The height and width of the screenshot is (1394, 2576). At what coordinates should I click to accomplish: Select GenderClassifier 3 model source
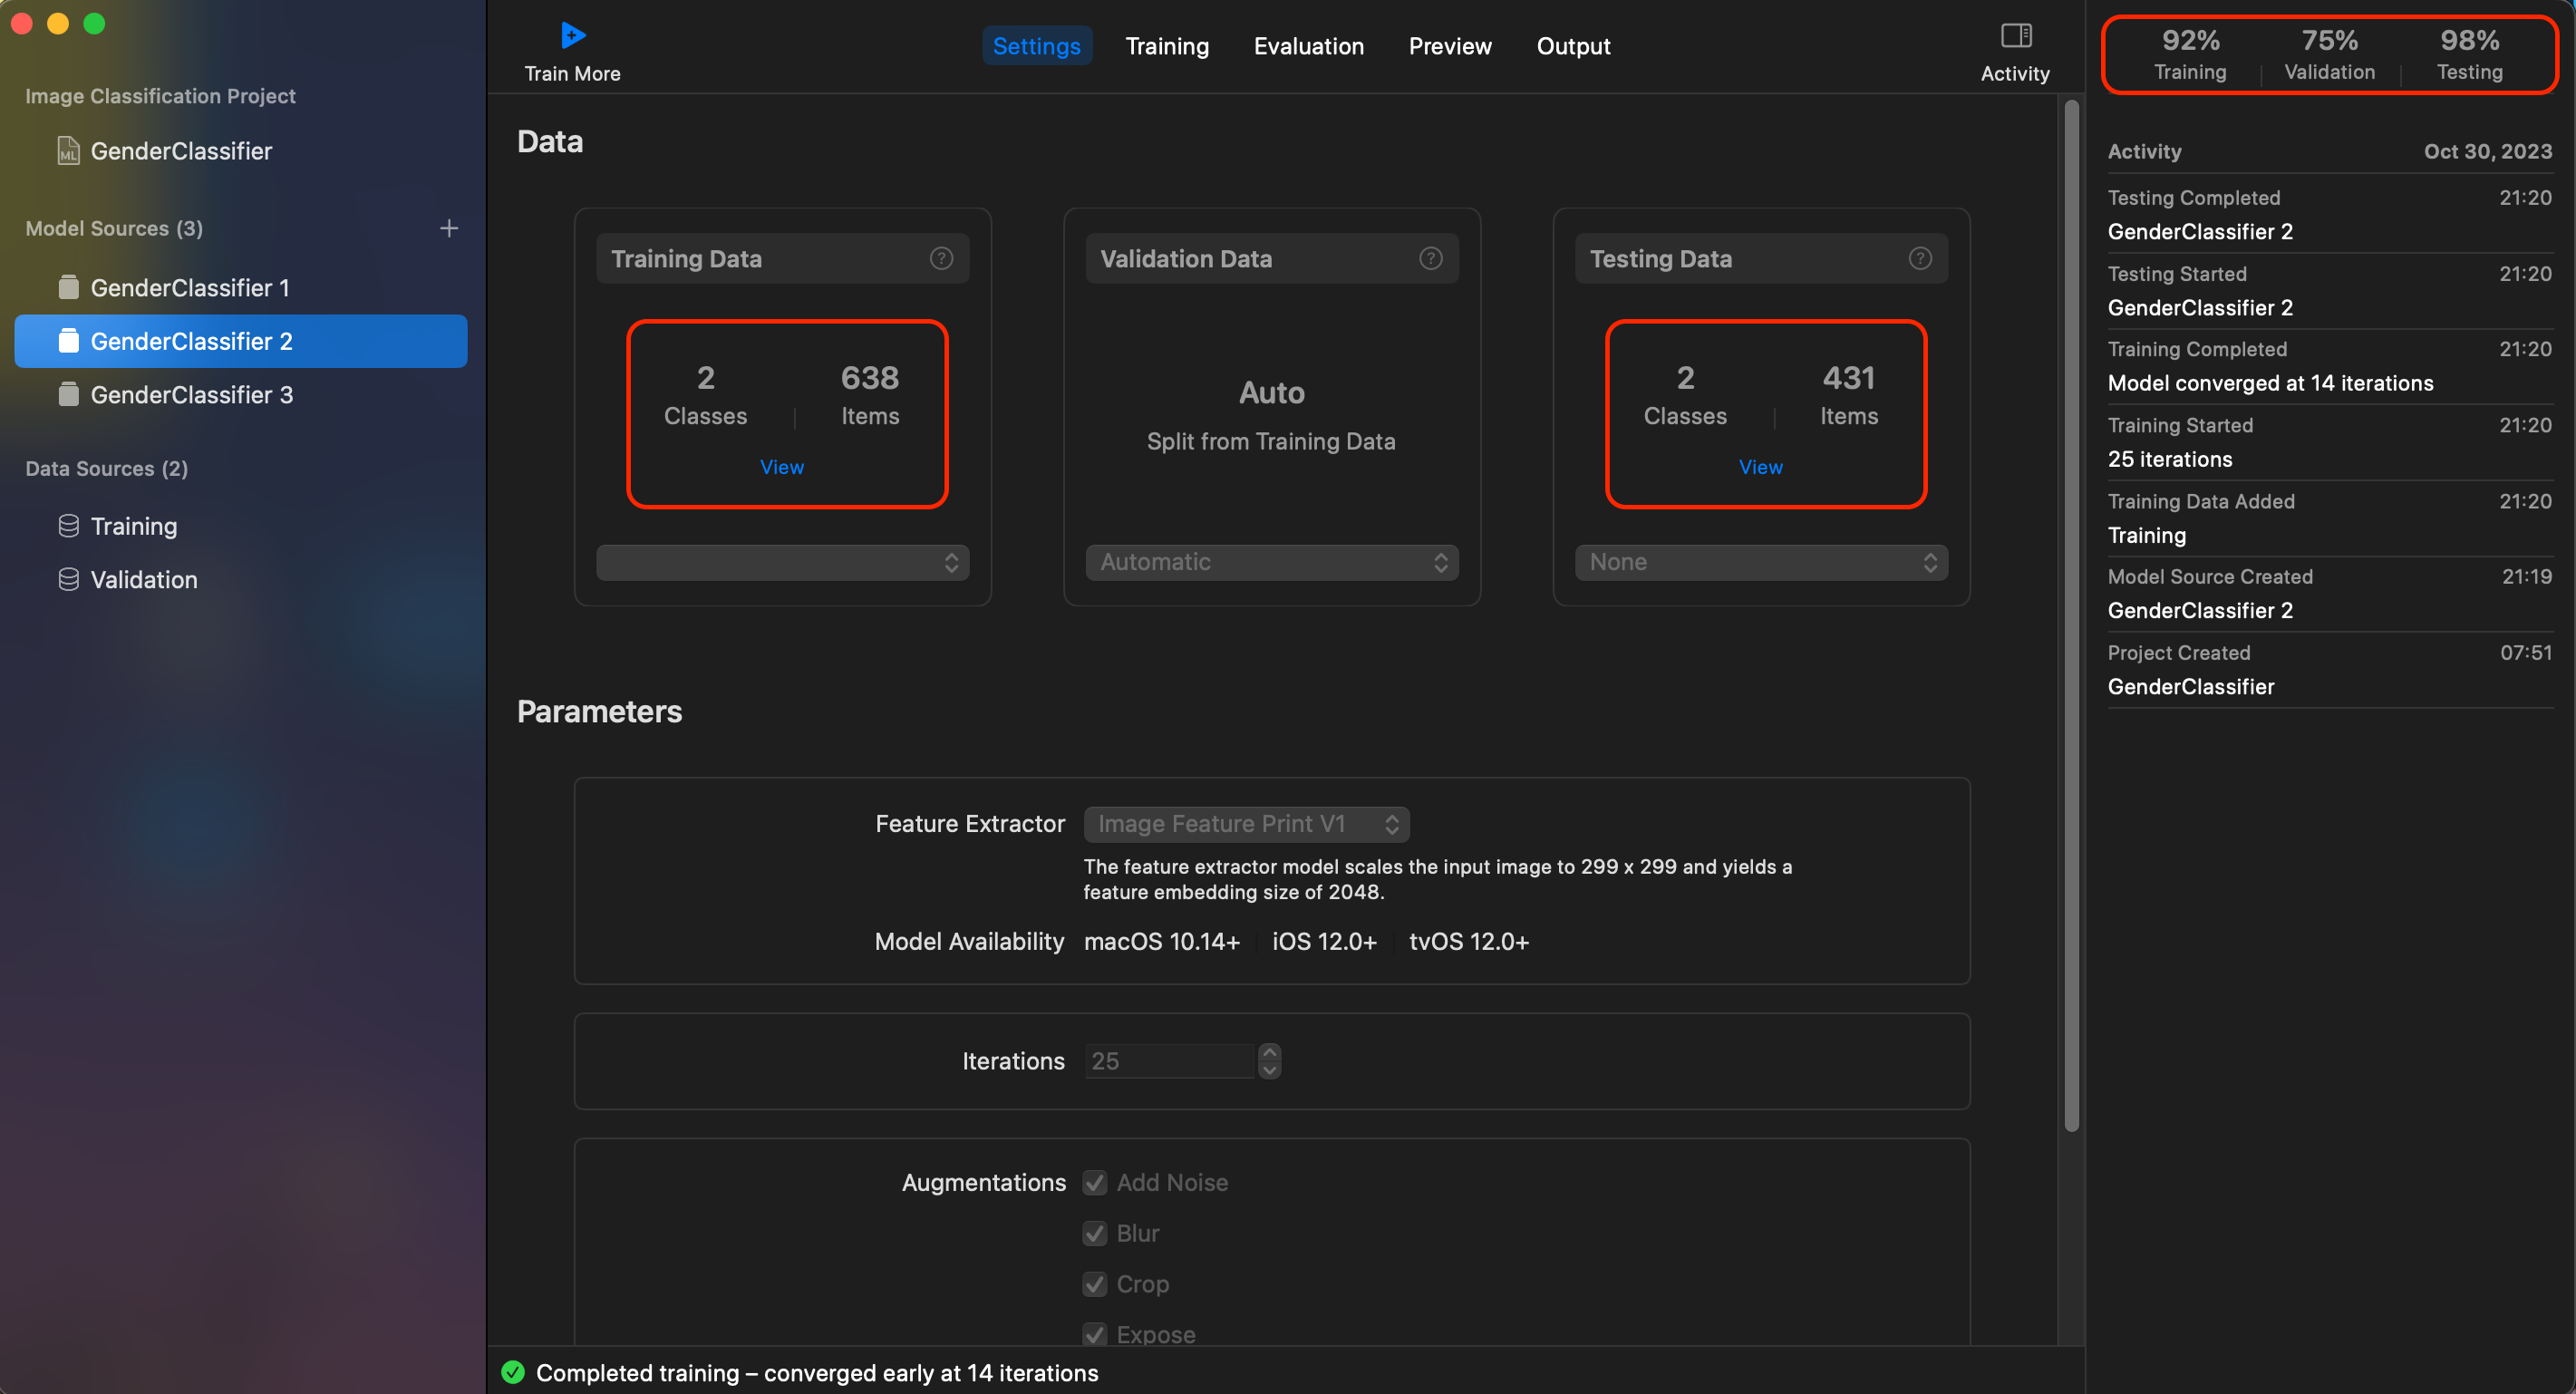pyautogui.click(x=191, y=395)
